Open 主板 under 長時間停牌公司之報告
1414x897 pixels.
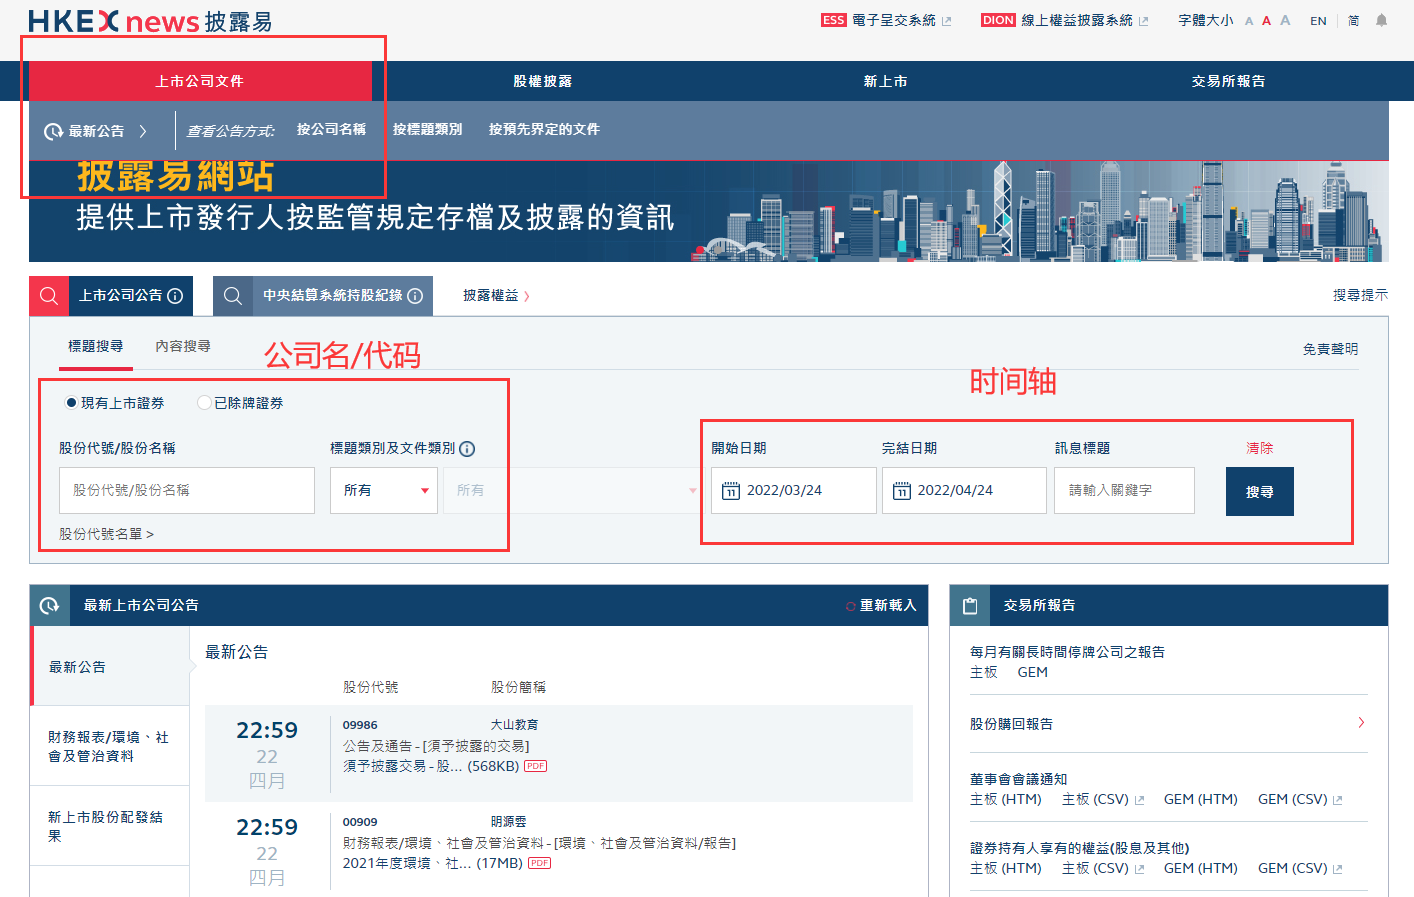pos(984,672)
